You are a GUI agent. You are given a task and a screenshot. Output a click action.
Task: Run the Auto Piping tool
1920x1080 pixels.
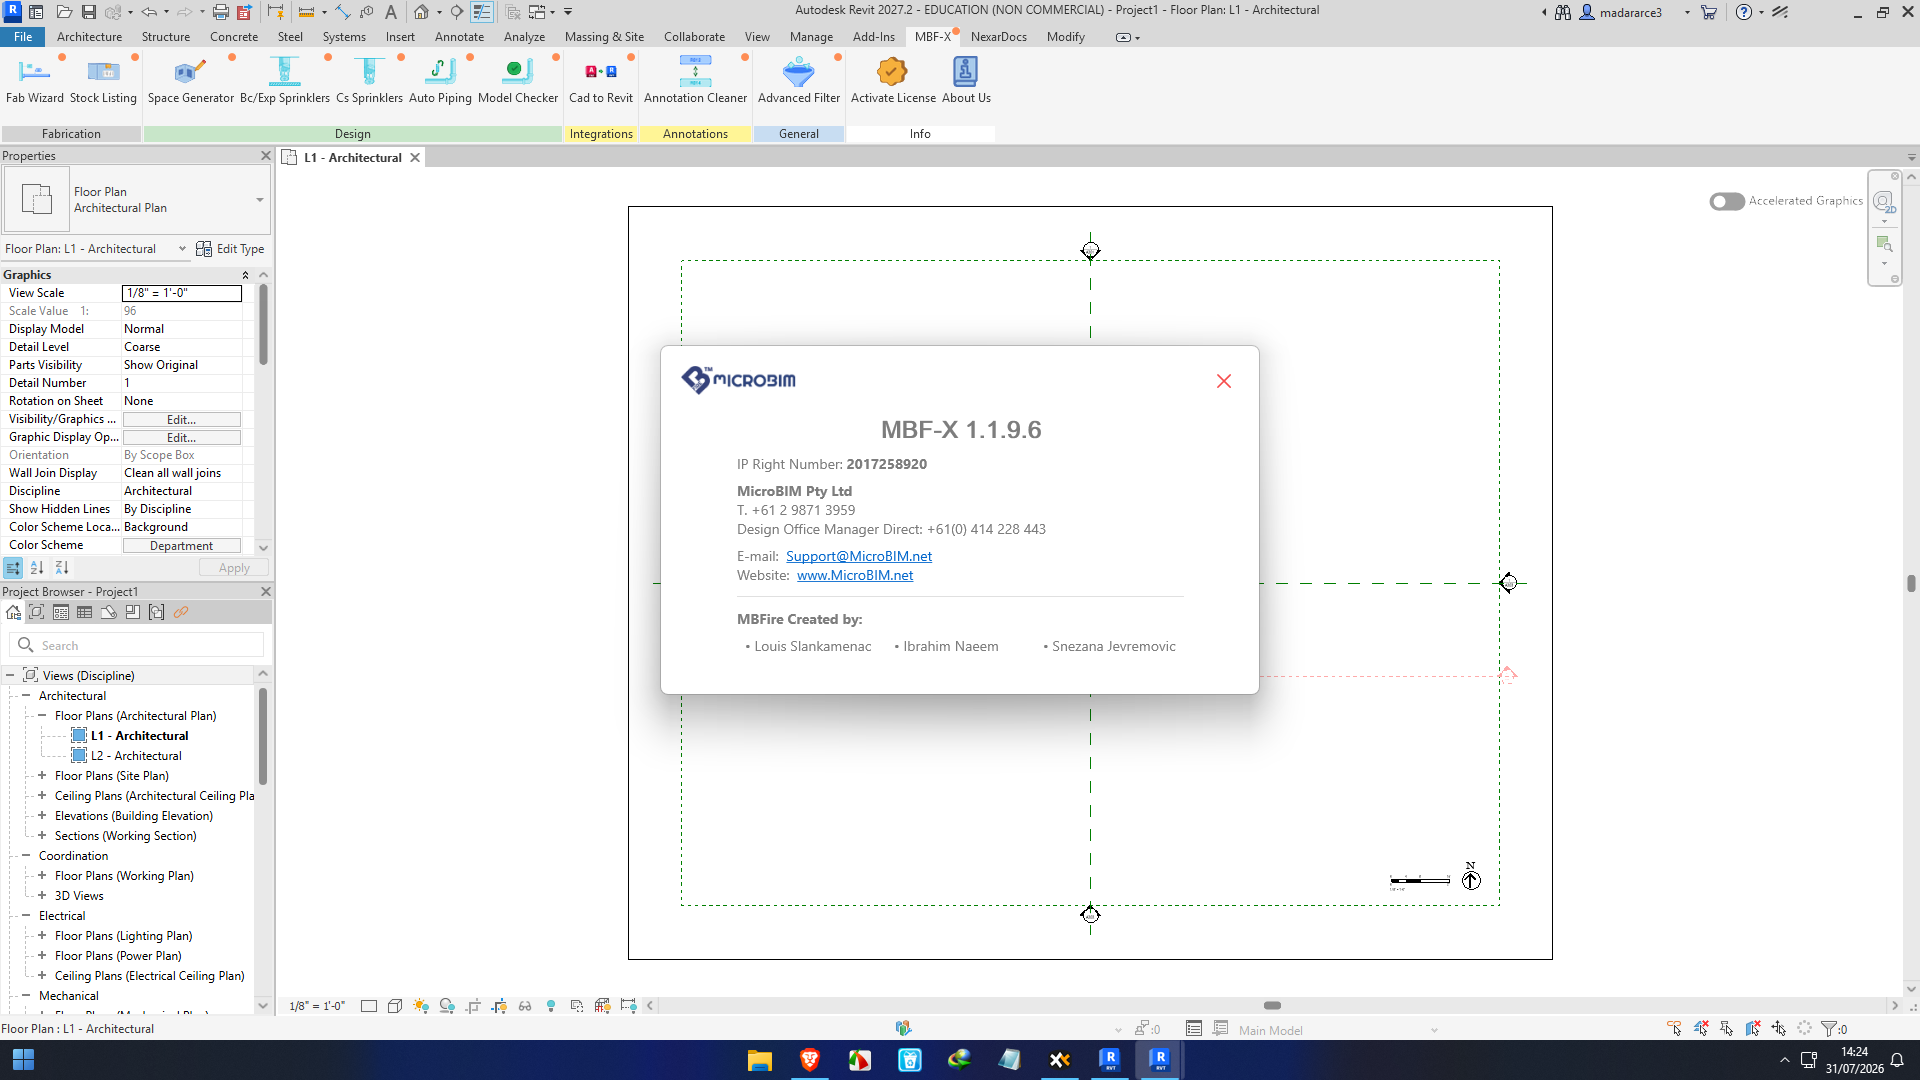pyautogui.click(x=440, y=80)
